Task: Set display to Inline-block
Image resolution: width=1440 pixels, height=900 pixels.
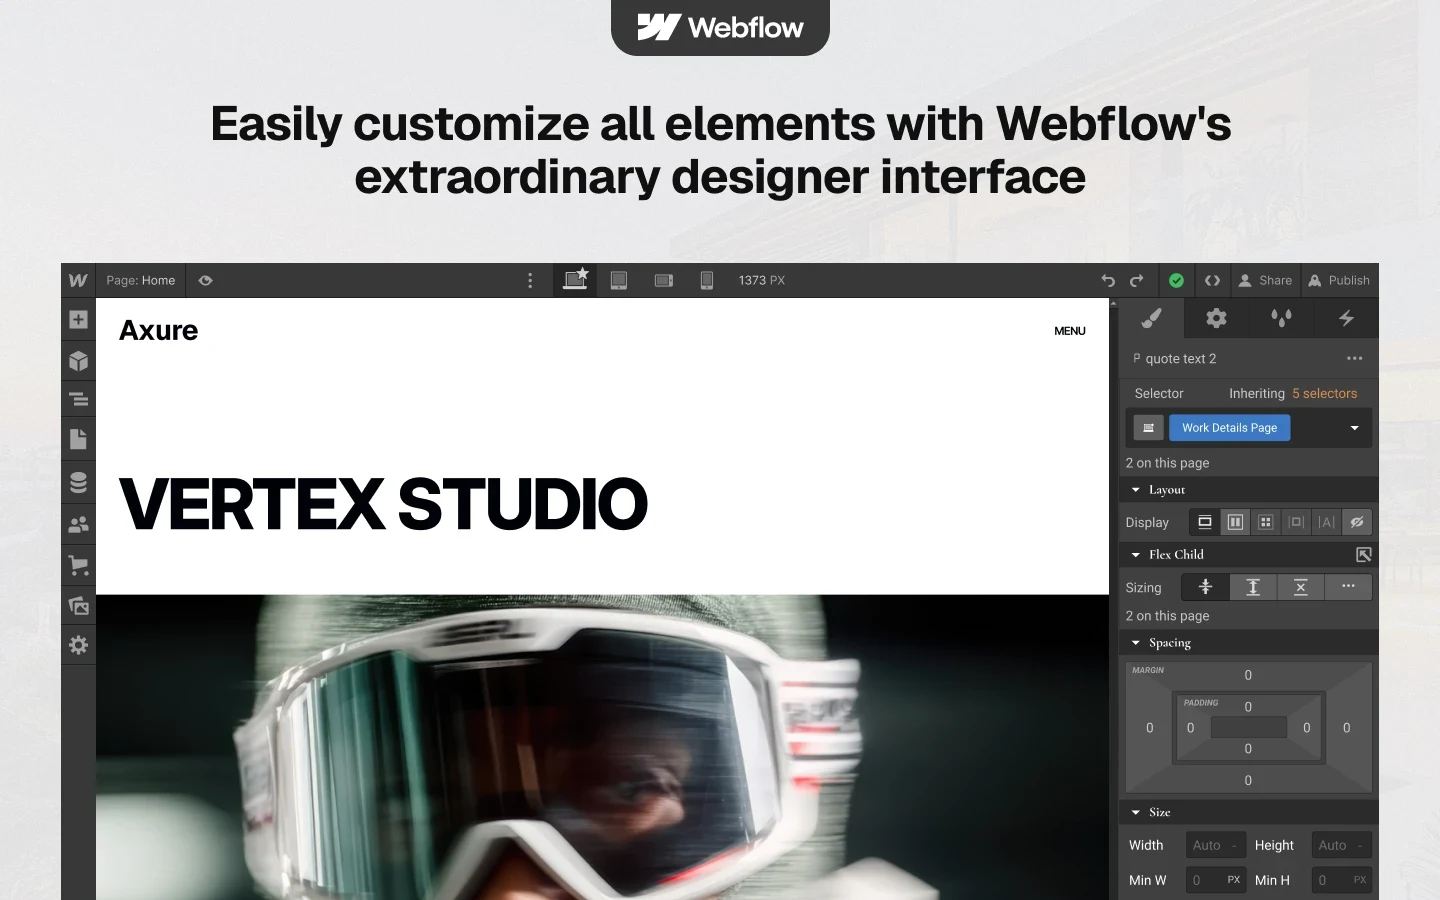Action: (x=1296, y=522)
